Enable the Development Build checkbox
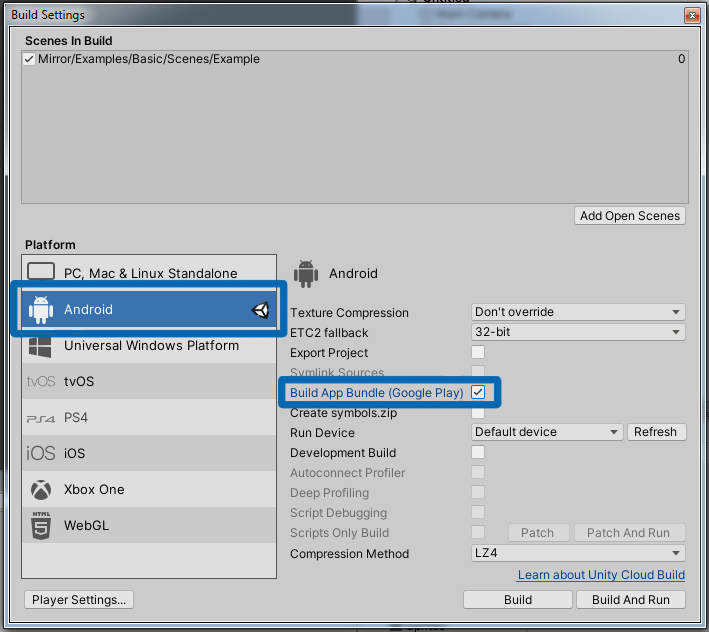 (478, 452)
